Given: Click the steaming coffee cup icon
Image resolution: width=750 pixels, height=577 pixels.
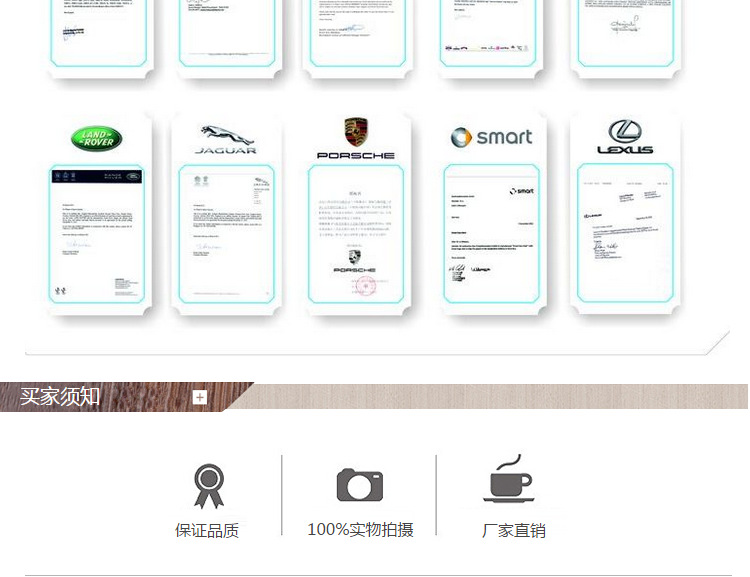Looking at the screenshot, I should (509, 478).
